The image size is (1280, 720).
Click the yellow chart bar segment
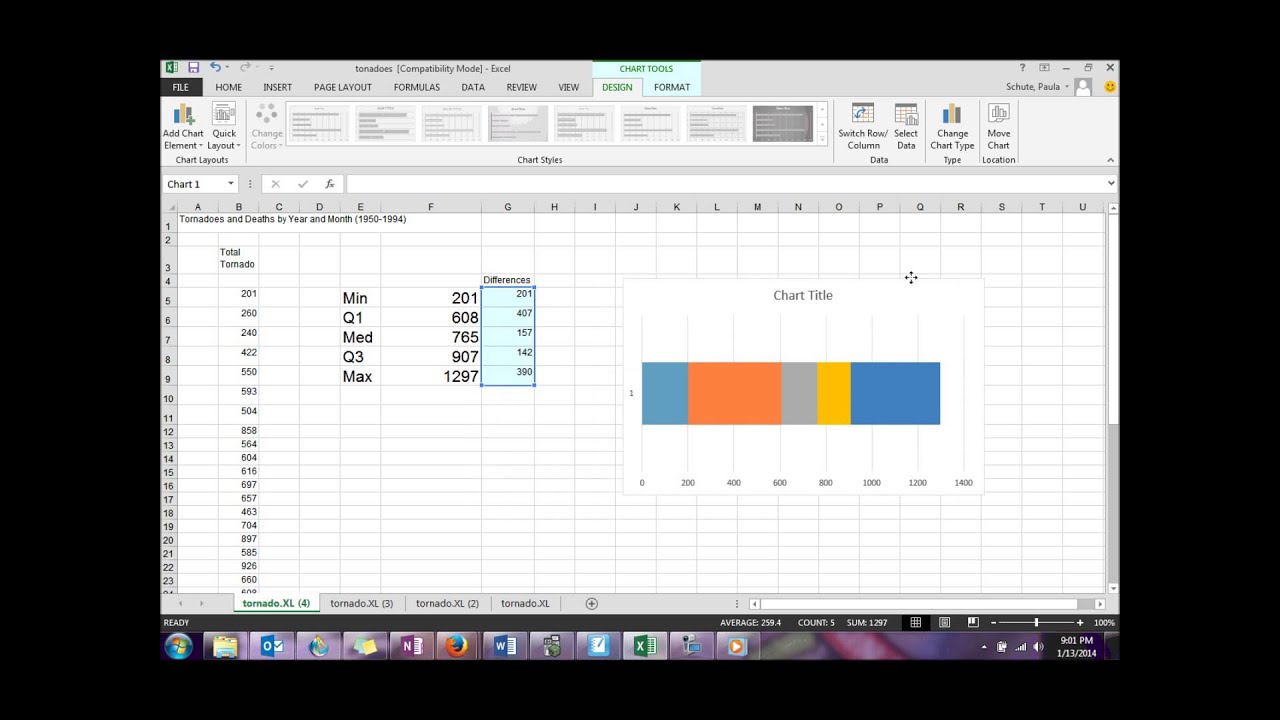pos(833,393)
